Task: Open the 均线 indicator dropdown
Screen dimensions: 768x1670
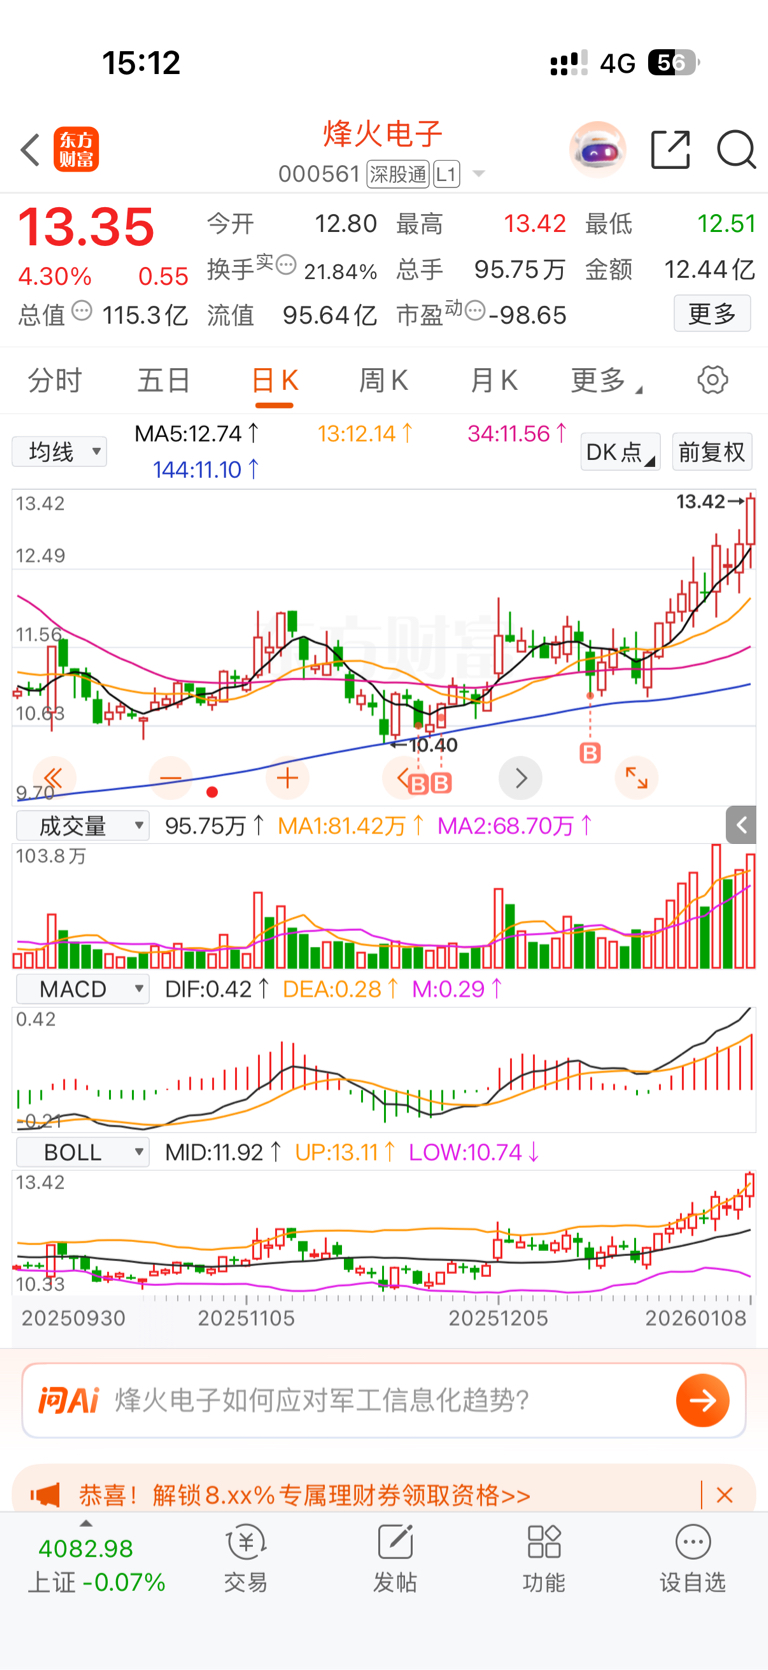Action: 59,452
